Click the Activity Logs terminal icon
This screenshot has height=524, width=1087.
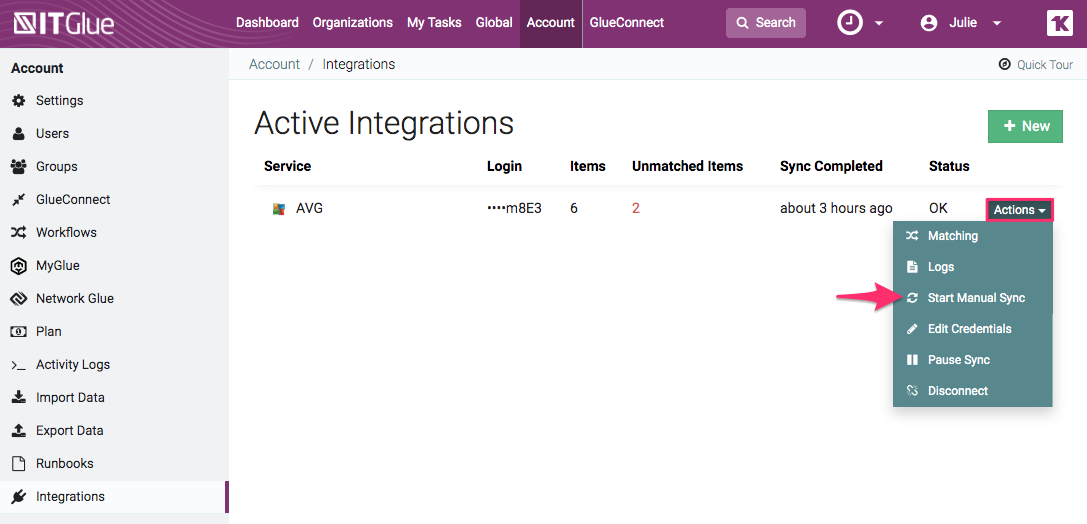(19, 365)
